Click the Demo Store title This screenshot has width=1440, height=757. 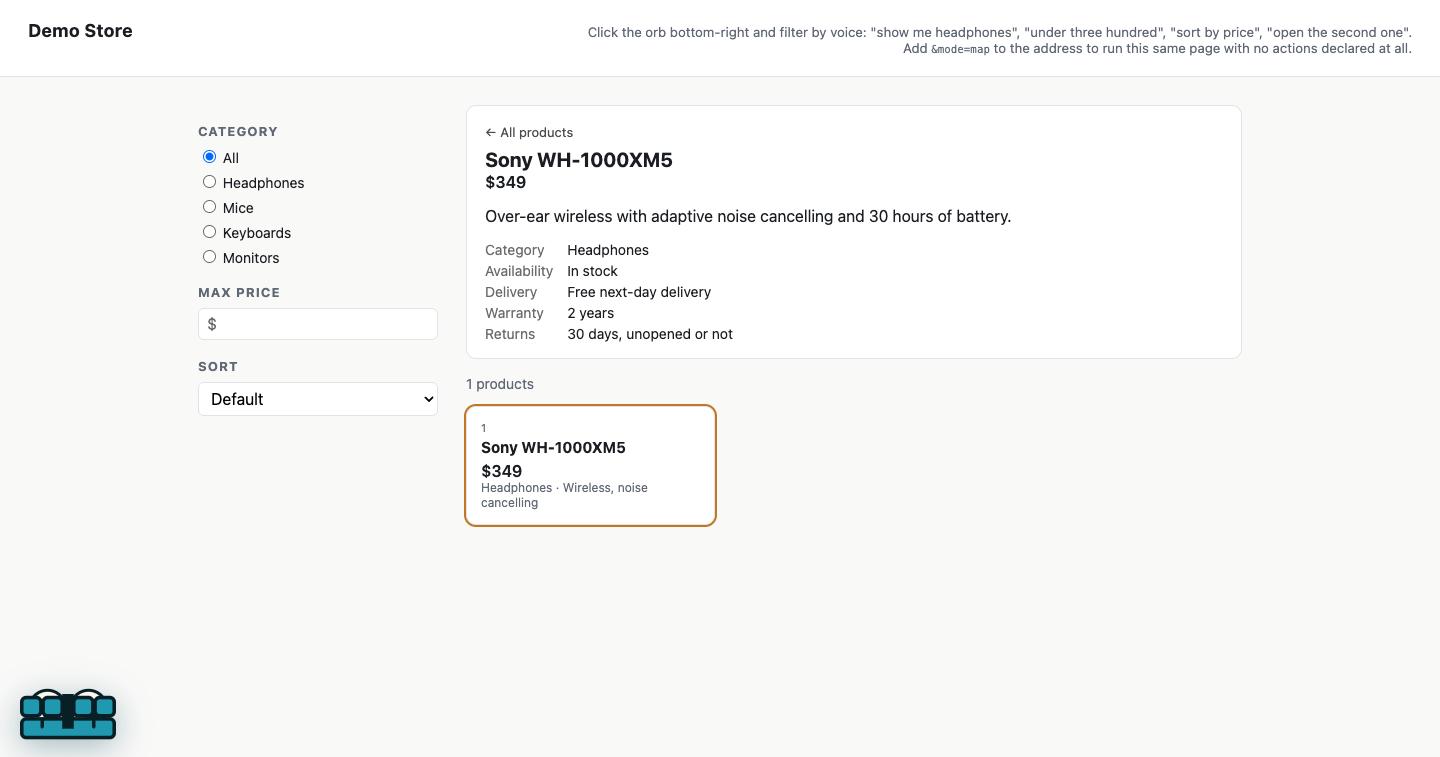coord(80,31)
